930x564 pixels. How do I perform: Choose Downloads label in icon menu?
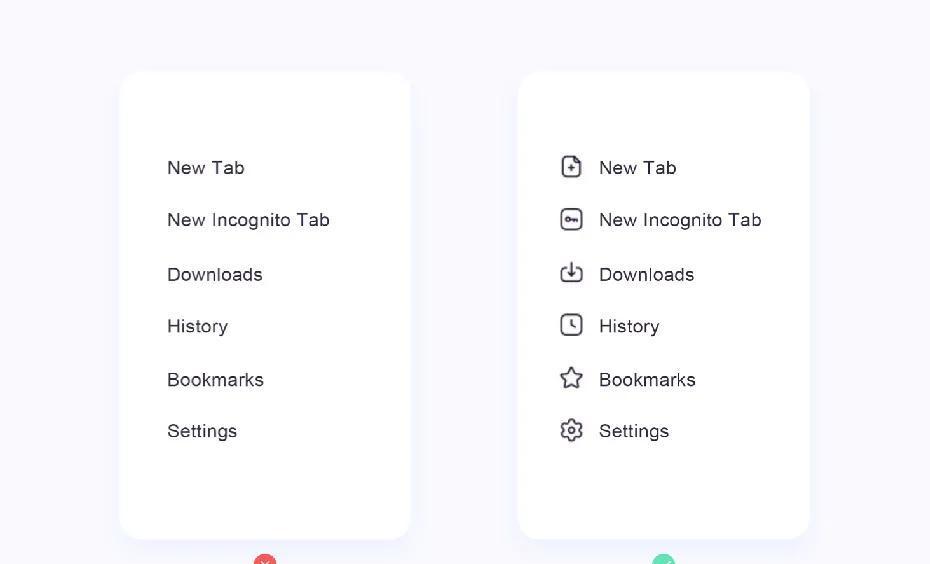pyautogui.click(x=646, y=275)
